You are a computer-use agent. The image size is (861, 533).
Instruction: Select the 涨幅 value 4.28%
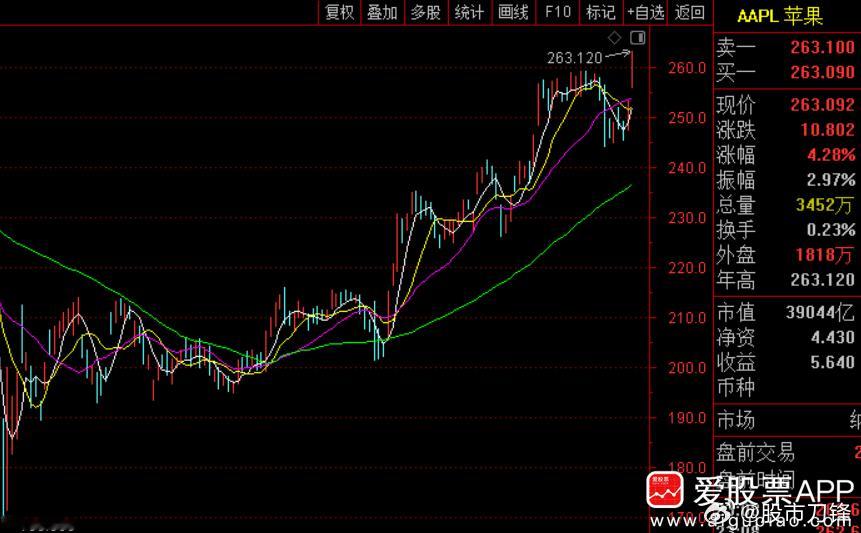(831, 154)
